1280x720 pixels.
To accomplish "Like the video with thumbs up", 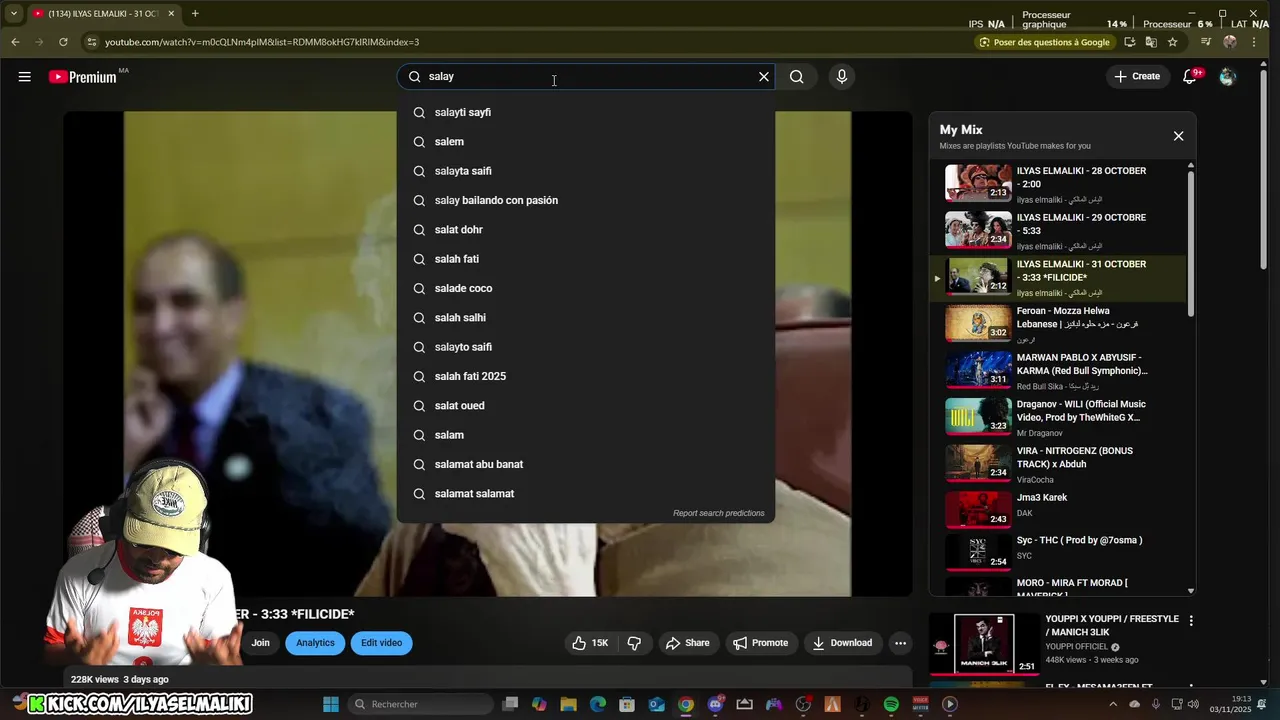I will [590, 643].
